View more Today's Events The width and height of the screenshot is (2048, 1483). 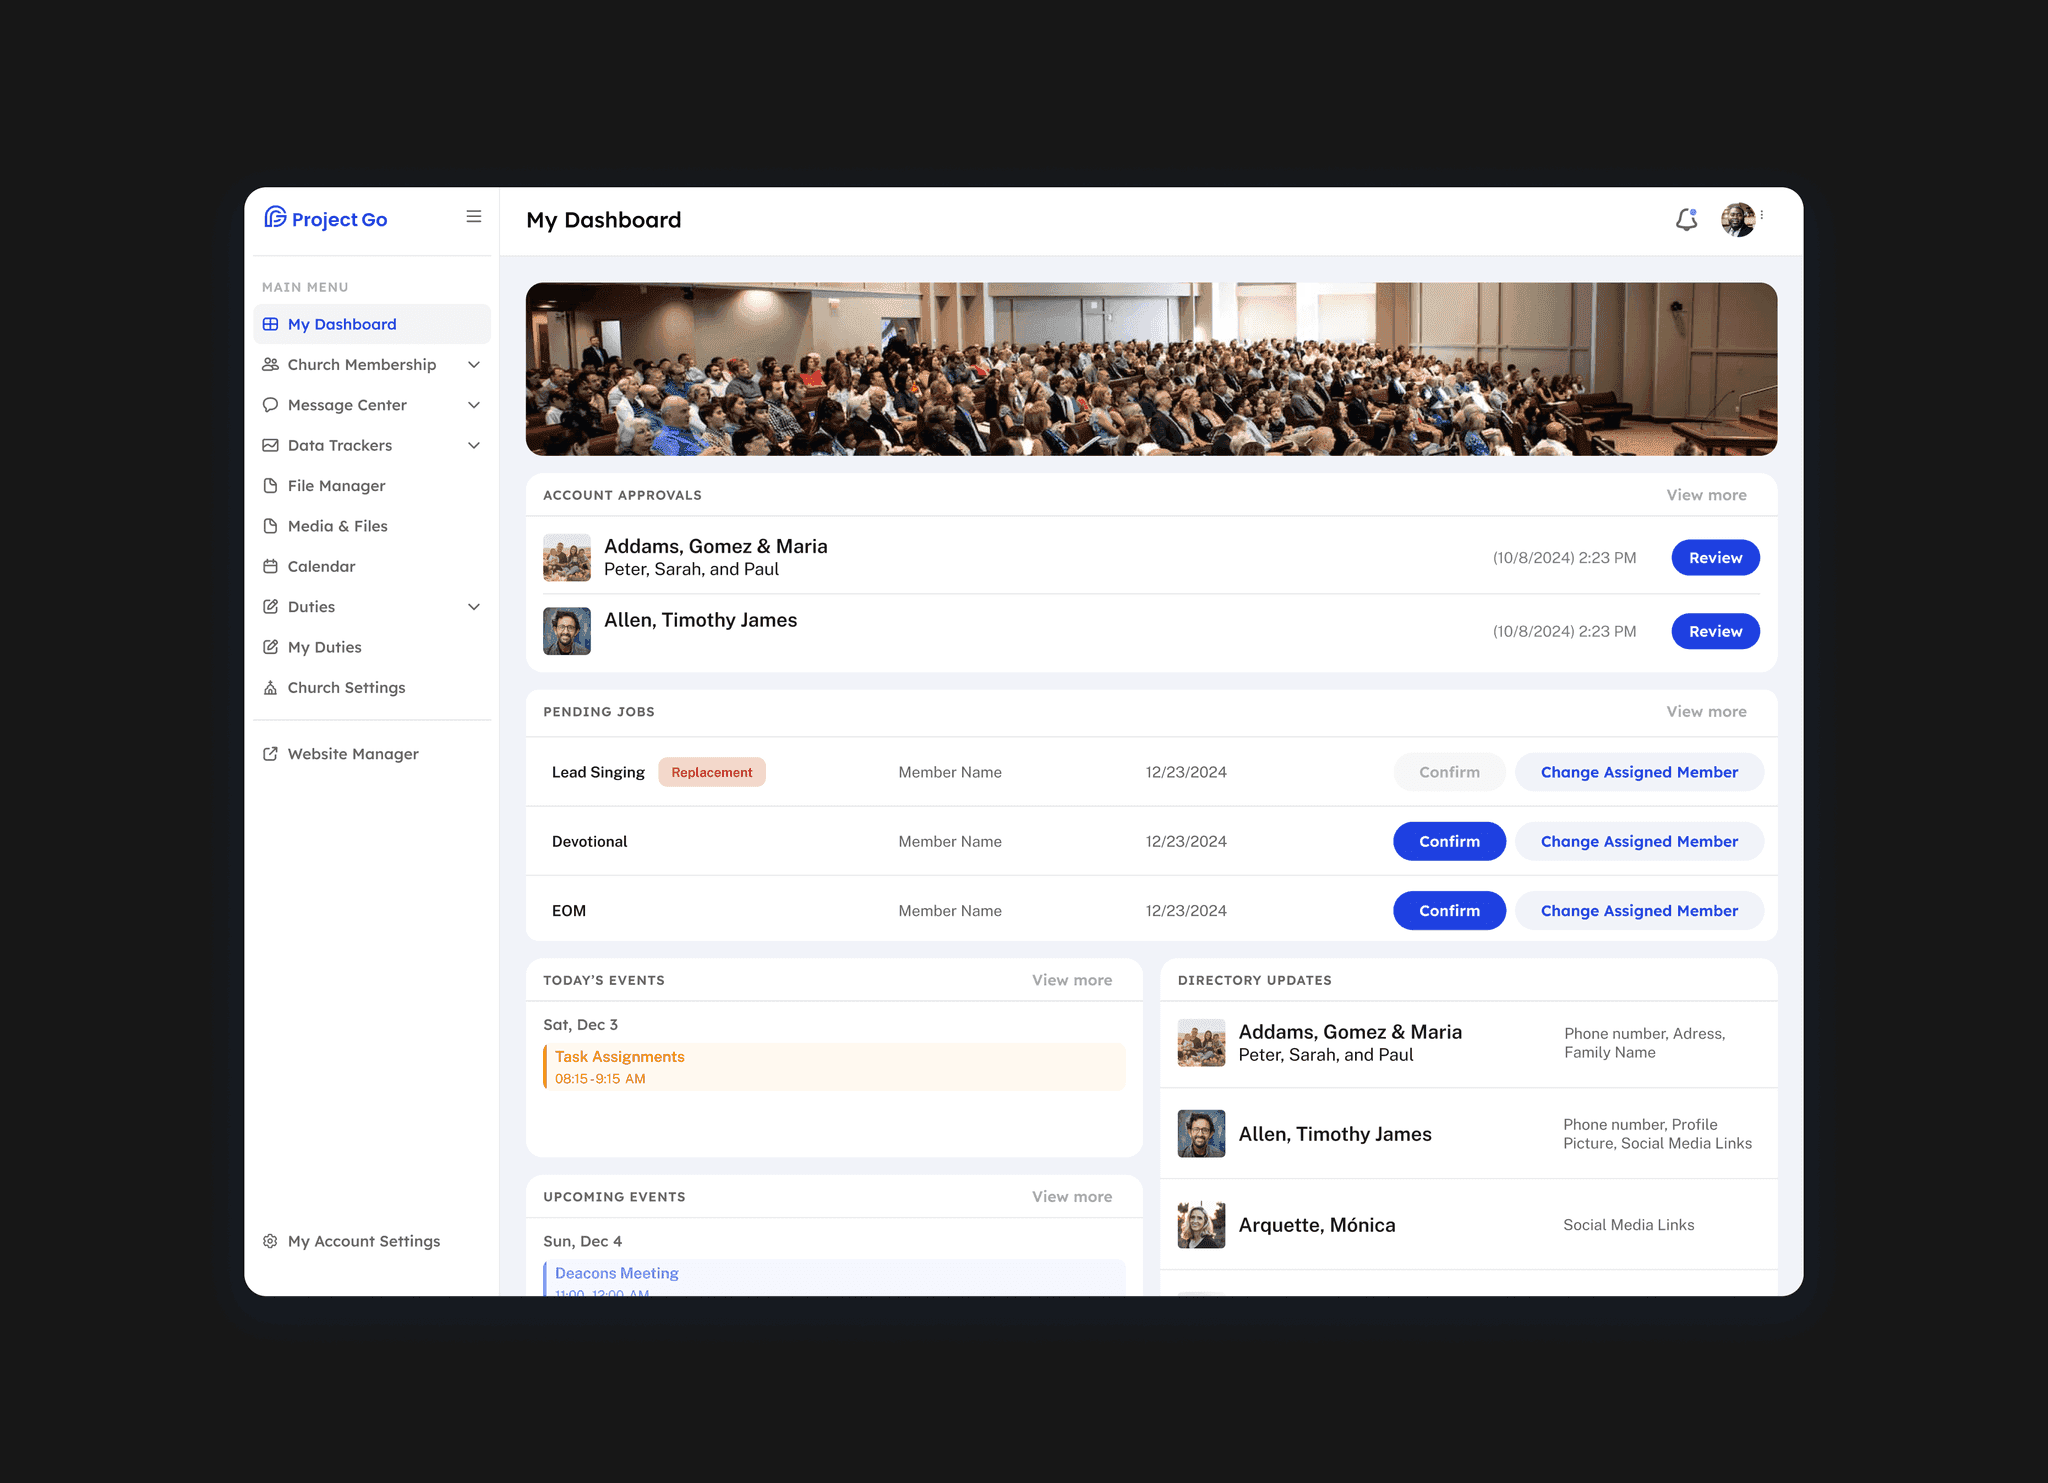(x=1072, y=980)
